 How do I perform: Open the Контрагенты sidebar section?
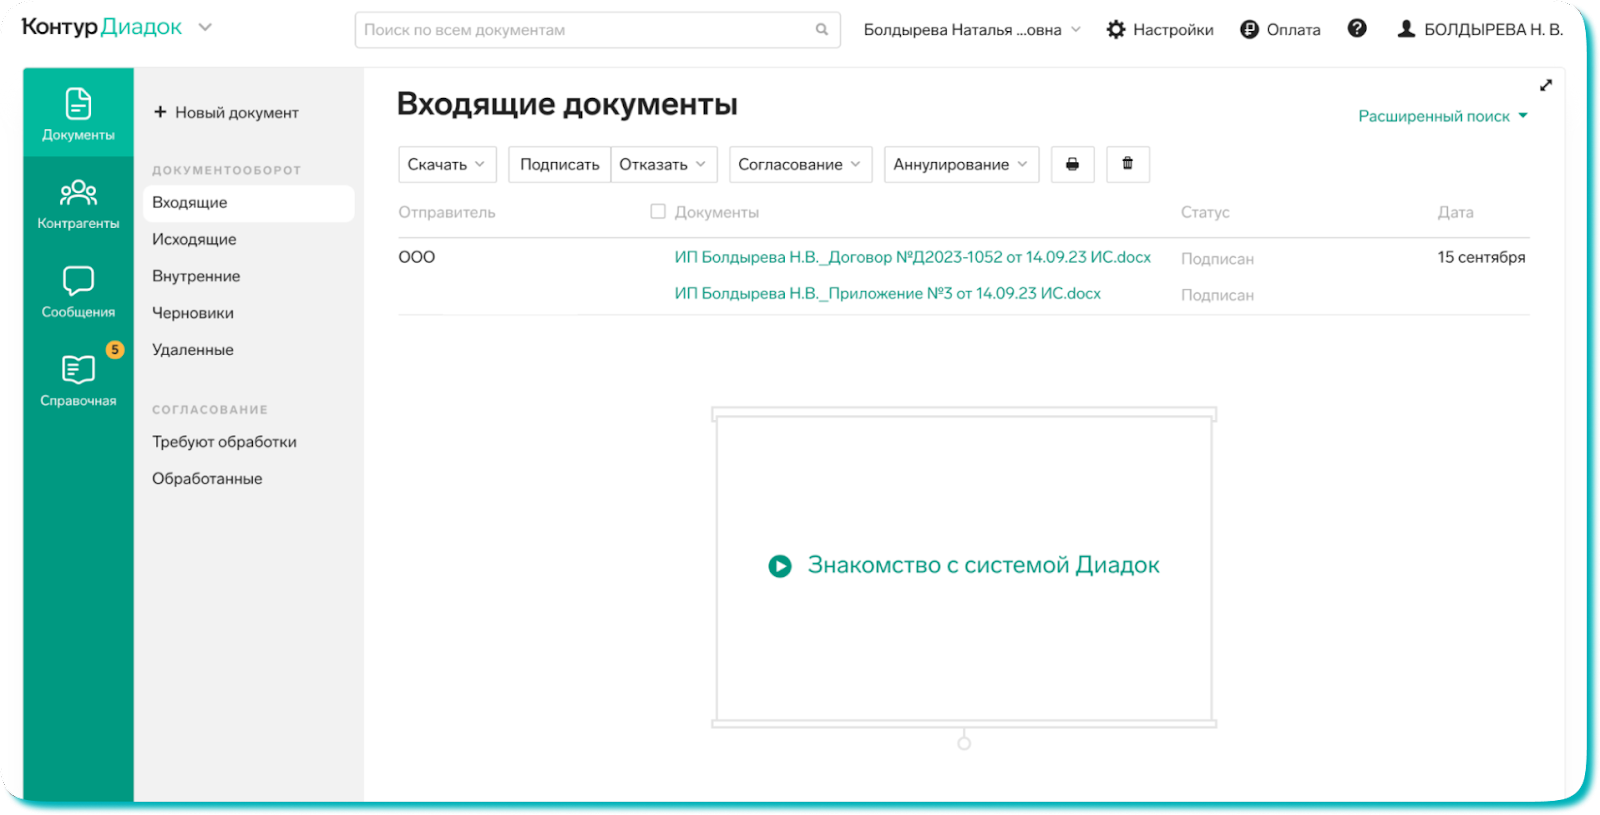78,203
